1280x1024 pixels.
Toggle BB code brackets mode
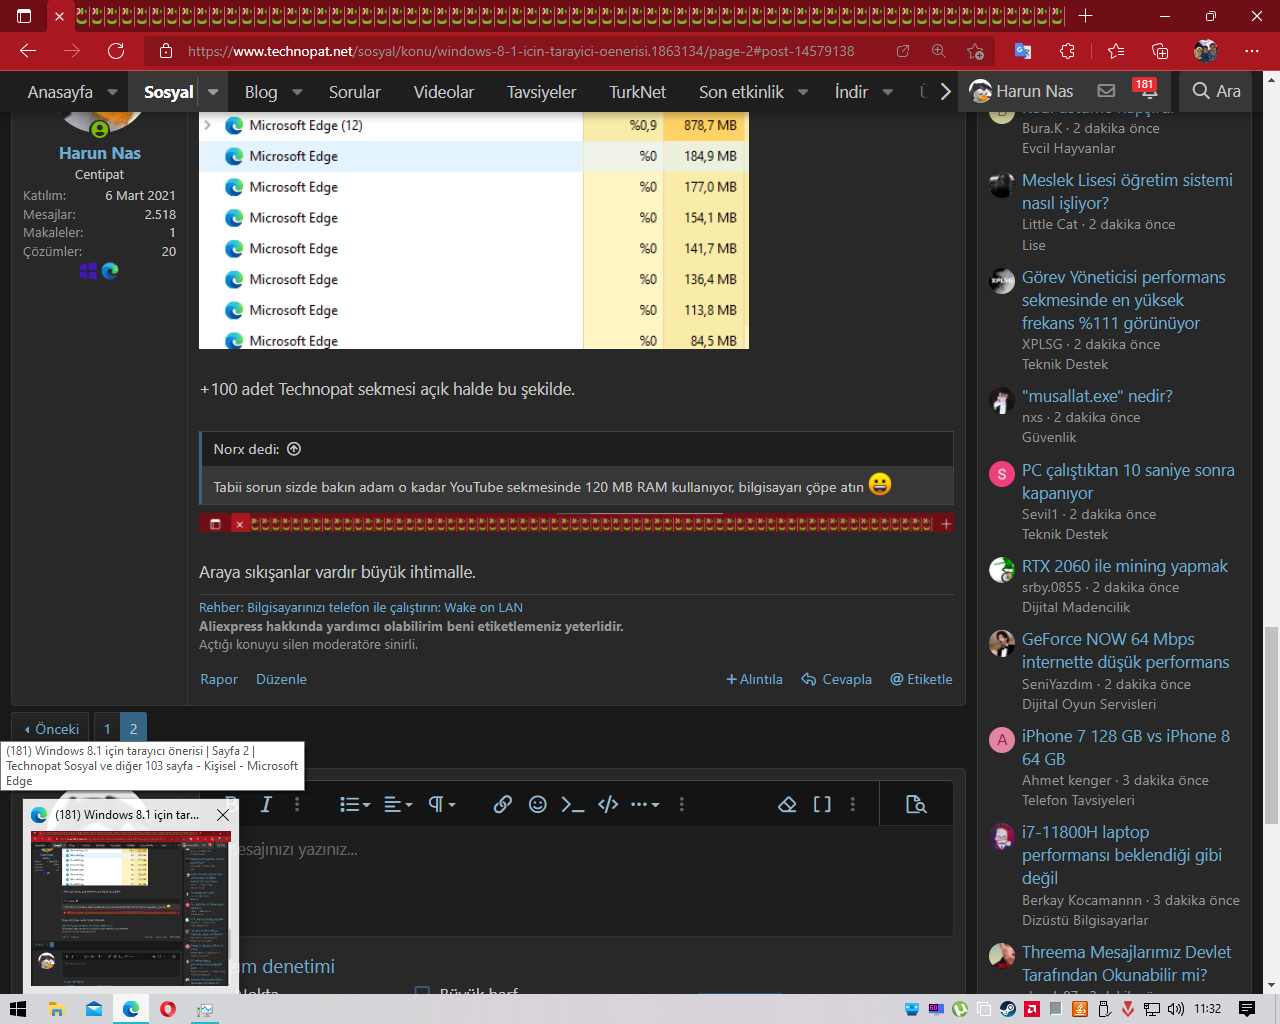(x=822, y=804)
